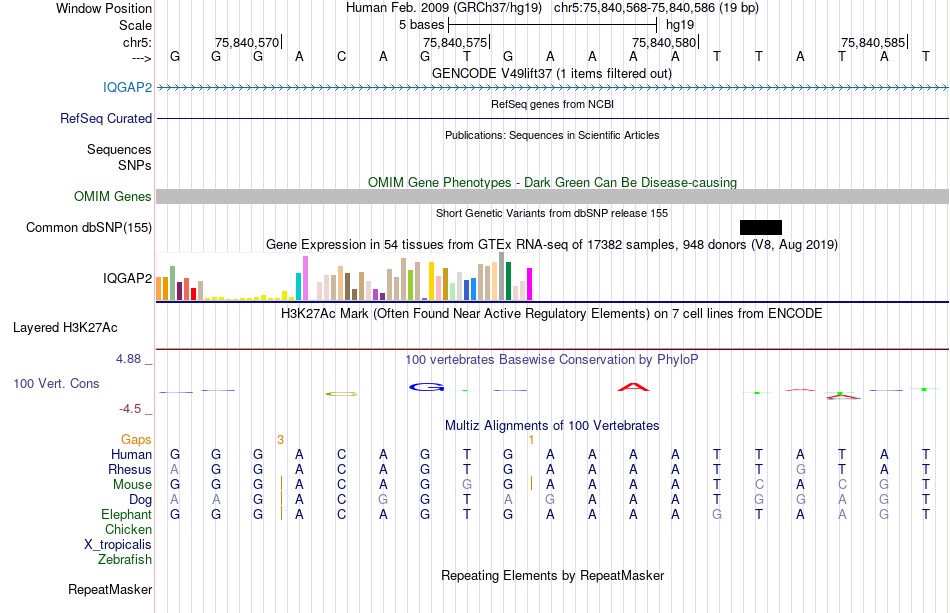Click the tallest gray bar in the GTEx chart
Viewport: 950px width, 613px height.
(502, 276)
